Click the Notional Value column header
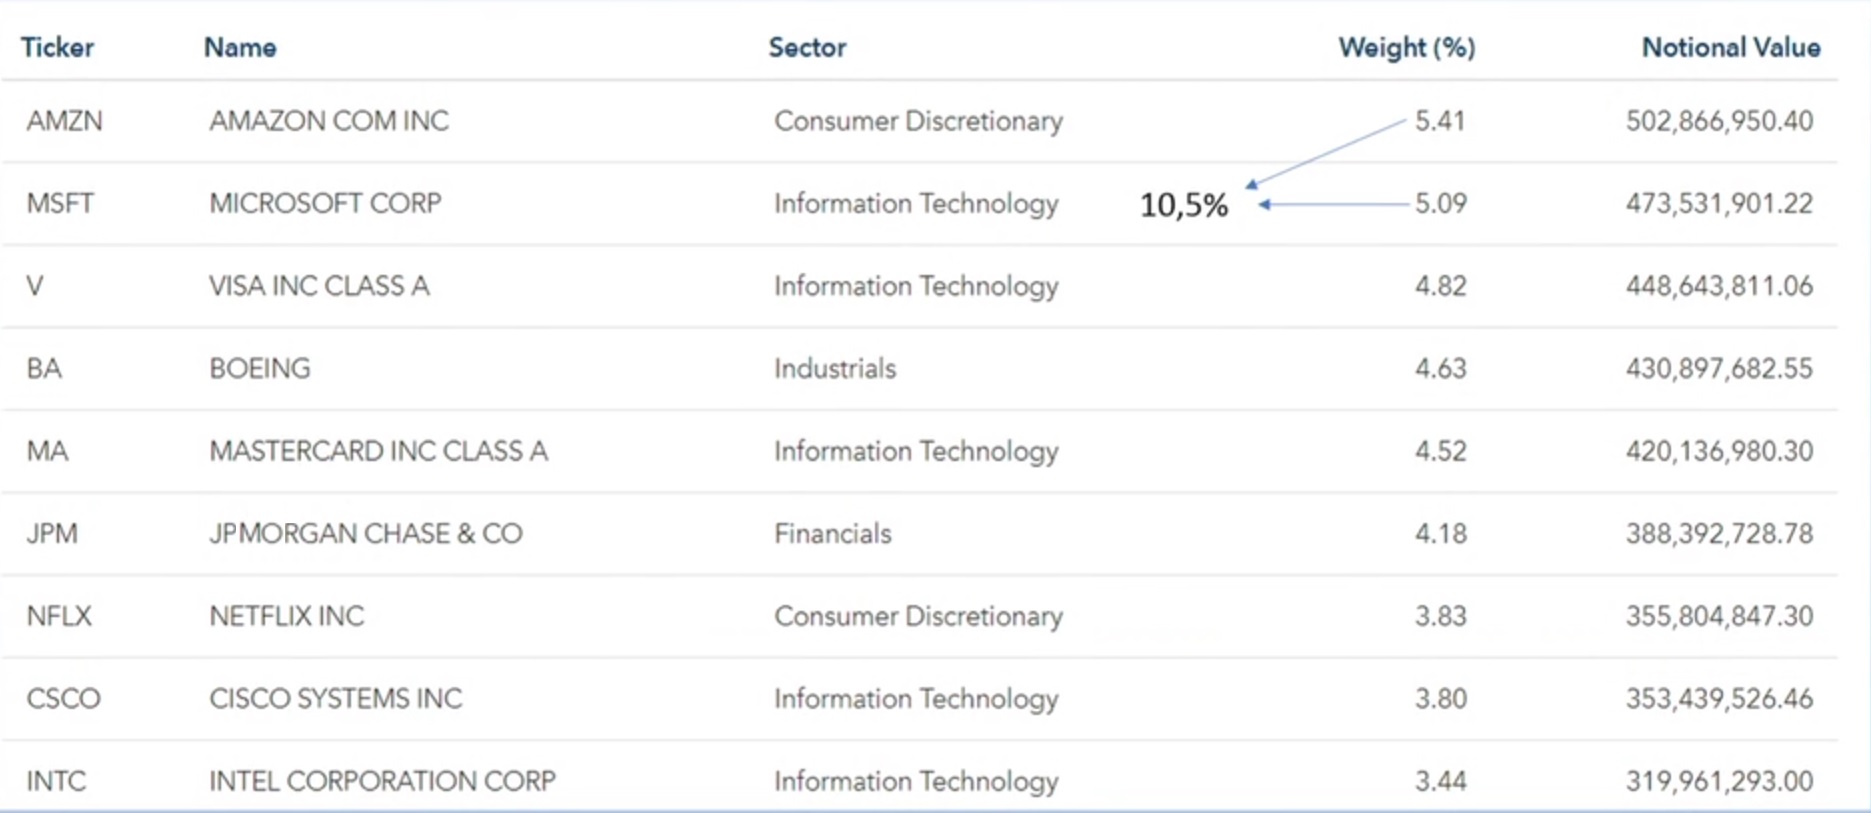The height and width of the screenshot is (813, 1871). pyautogui.click(x=1730, y=47)
